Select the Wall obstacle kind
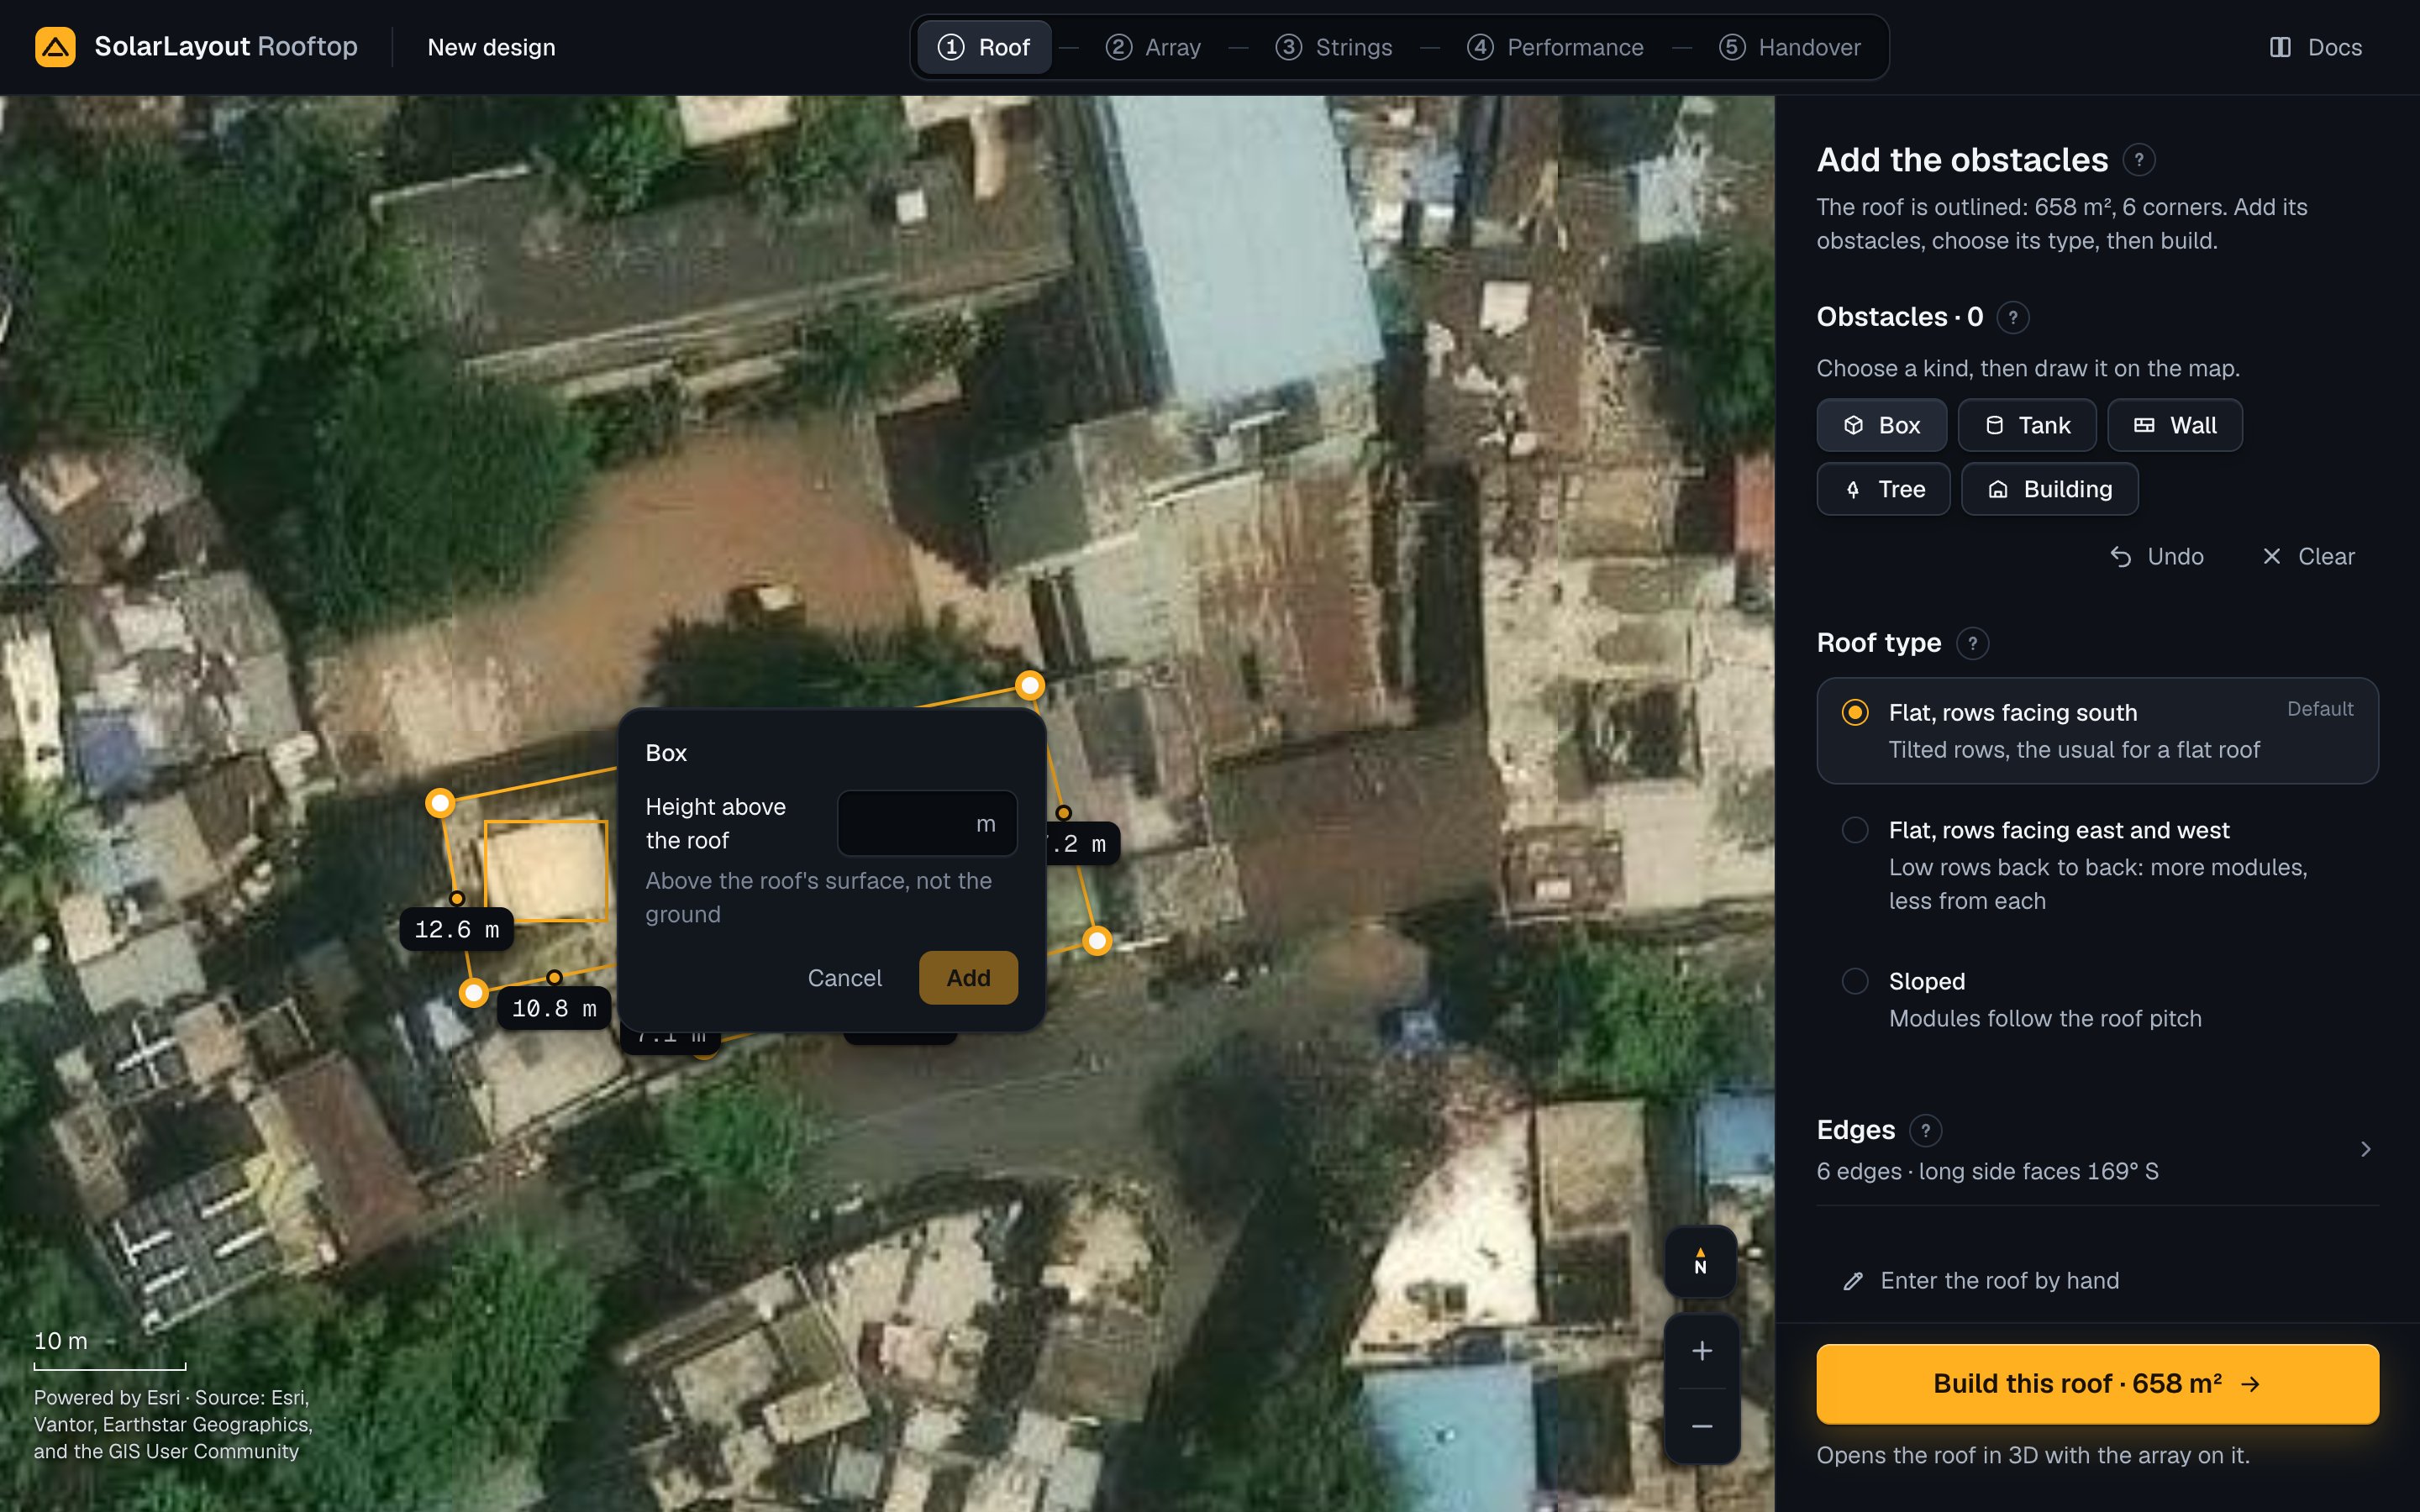The image size is (2420, 1512). (2175, 425)
